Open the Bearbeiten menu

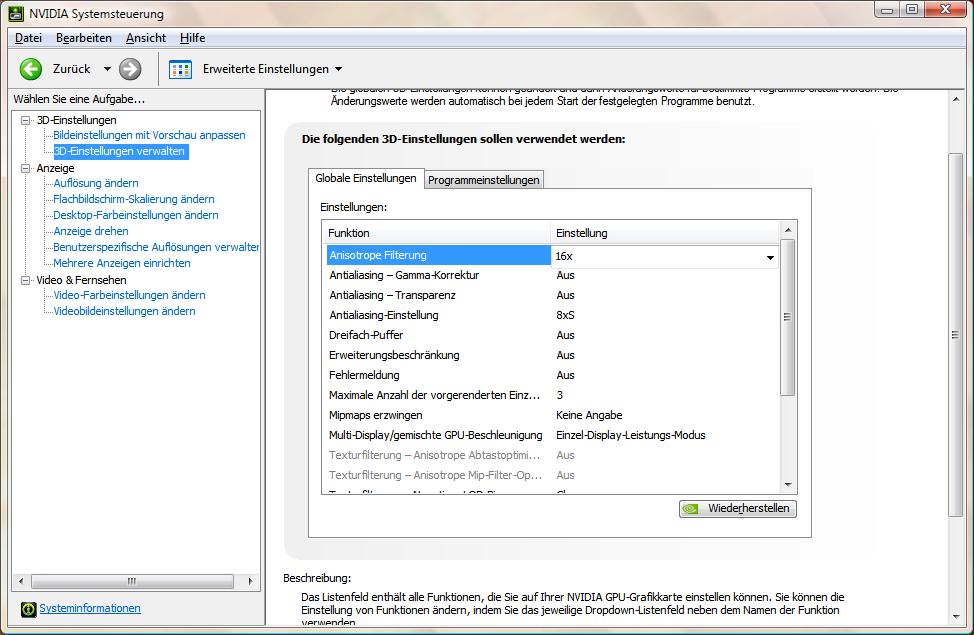click(84, 38)
